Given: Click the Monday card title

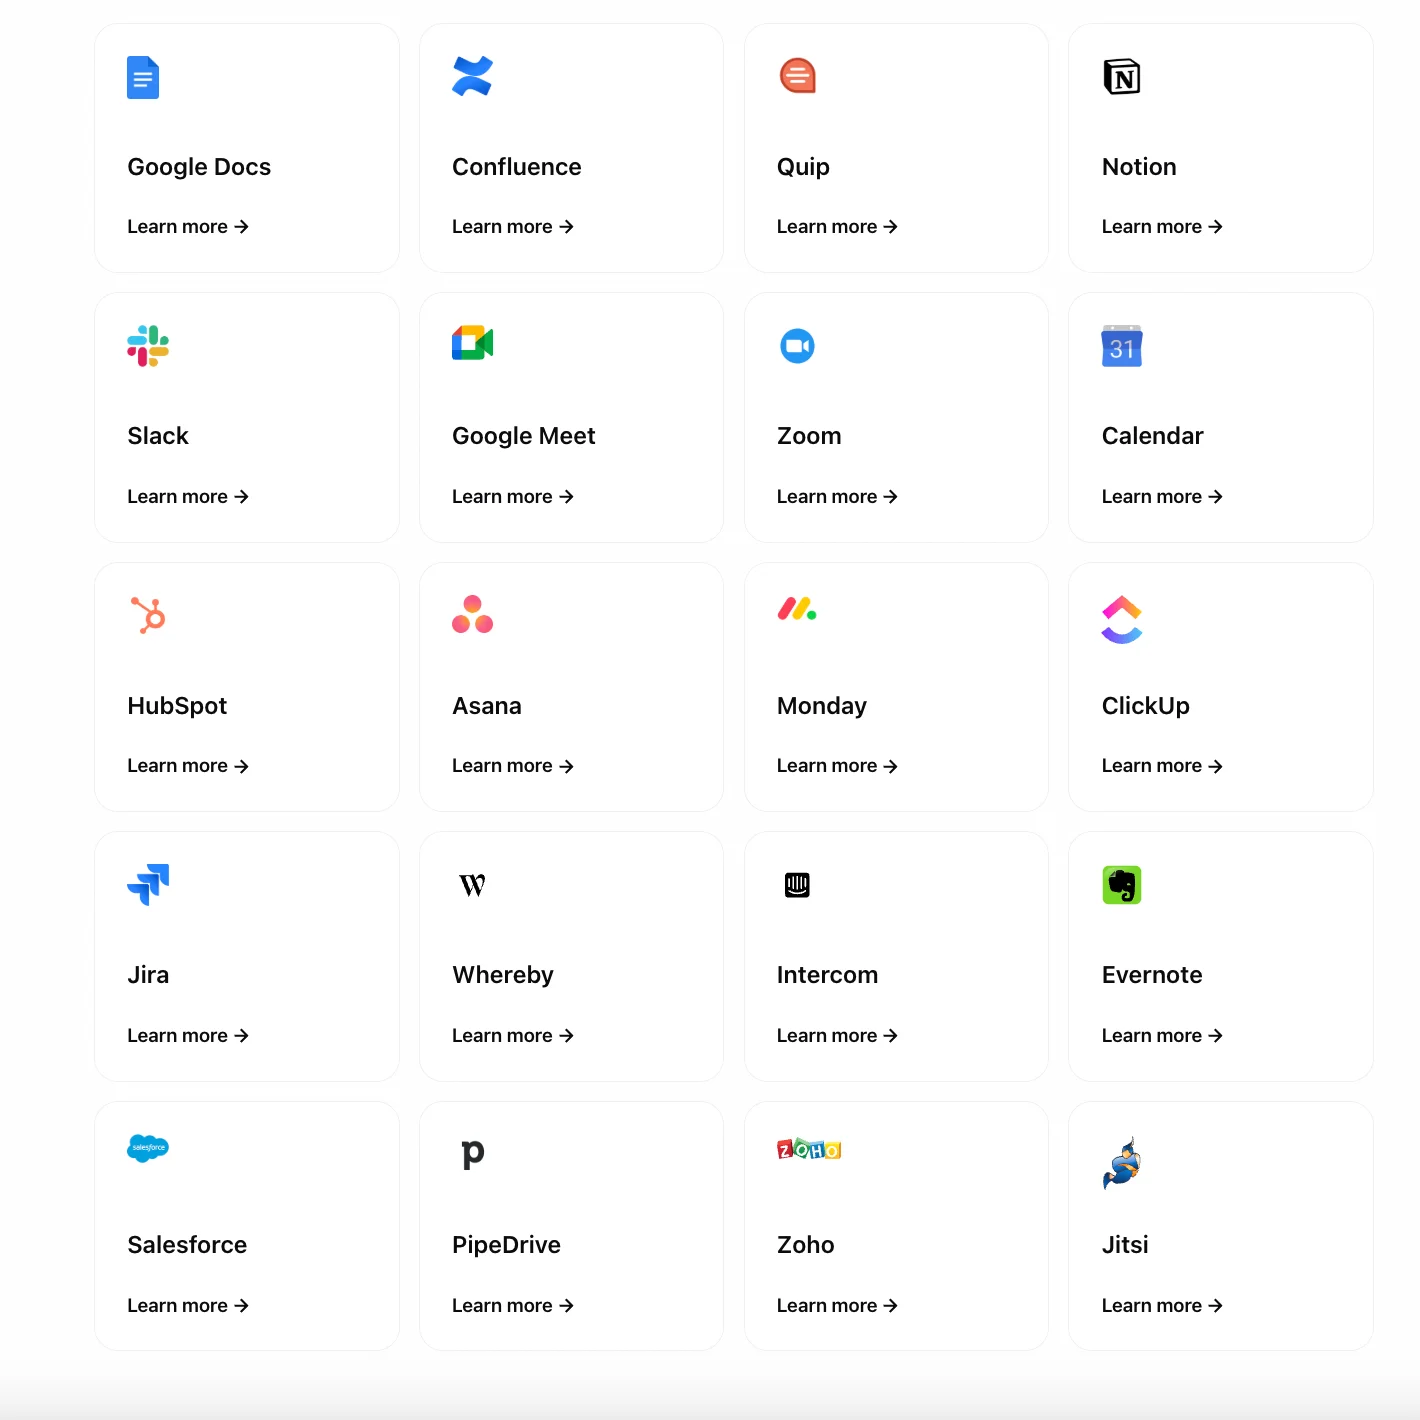Looking at the screenshot, I should (822, 706).
